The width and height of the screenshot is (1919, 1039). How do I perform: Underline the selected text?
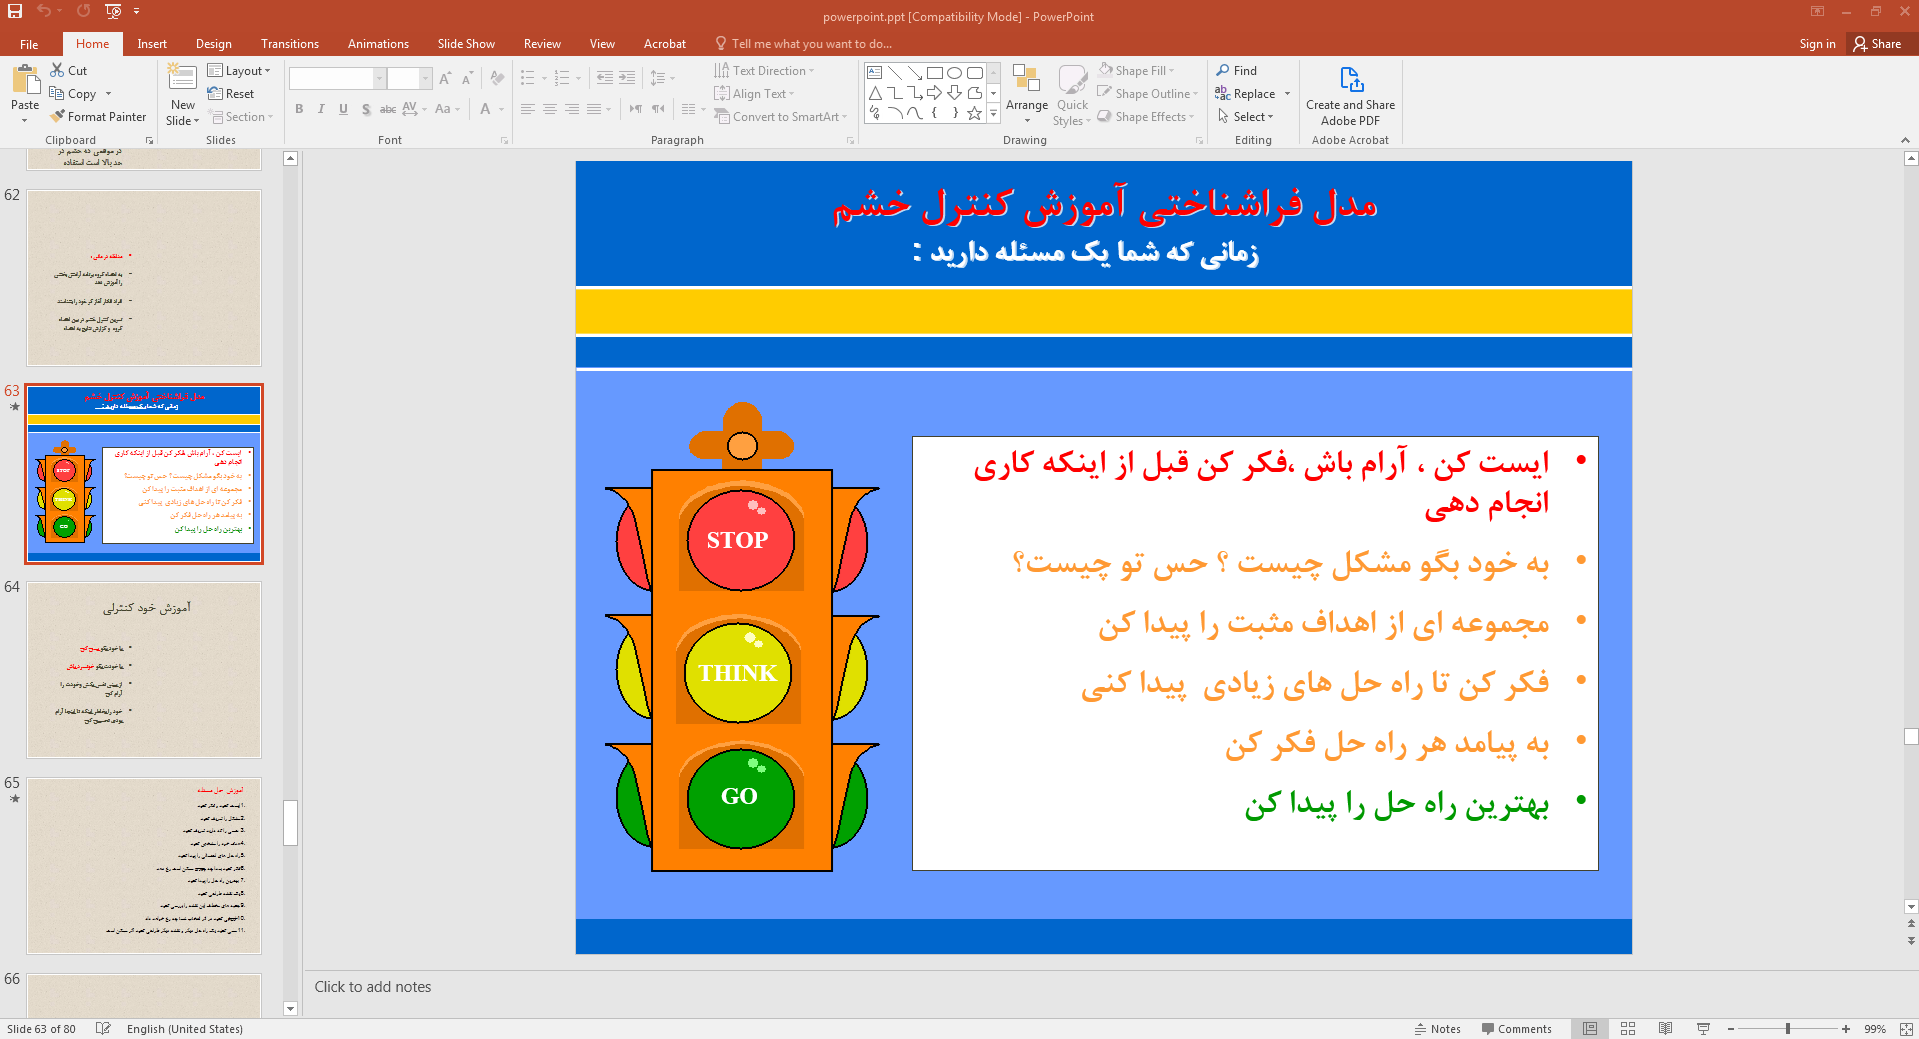pyautogui.click(x=343, y=109)
